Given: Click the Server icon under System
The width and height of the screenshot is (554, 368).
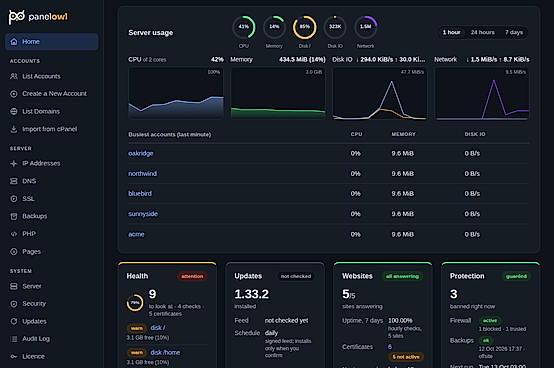Looking at the screenshot, I should click(14, 286).
